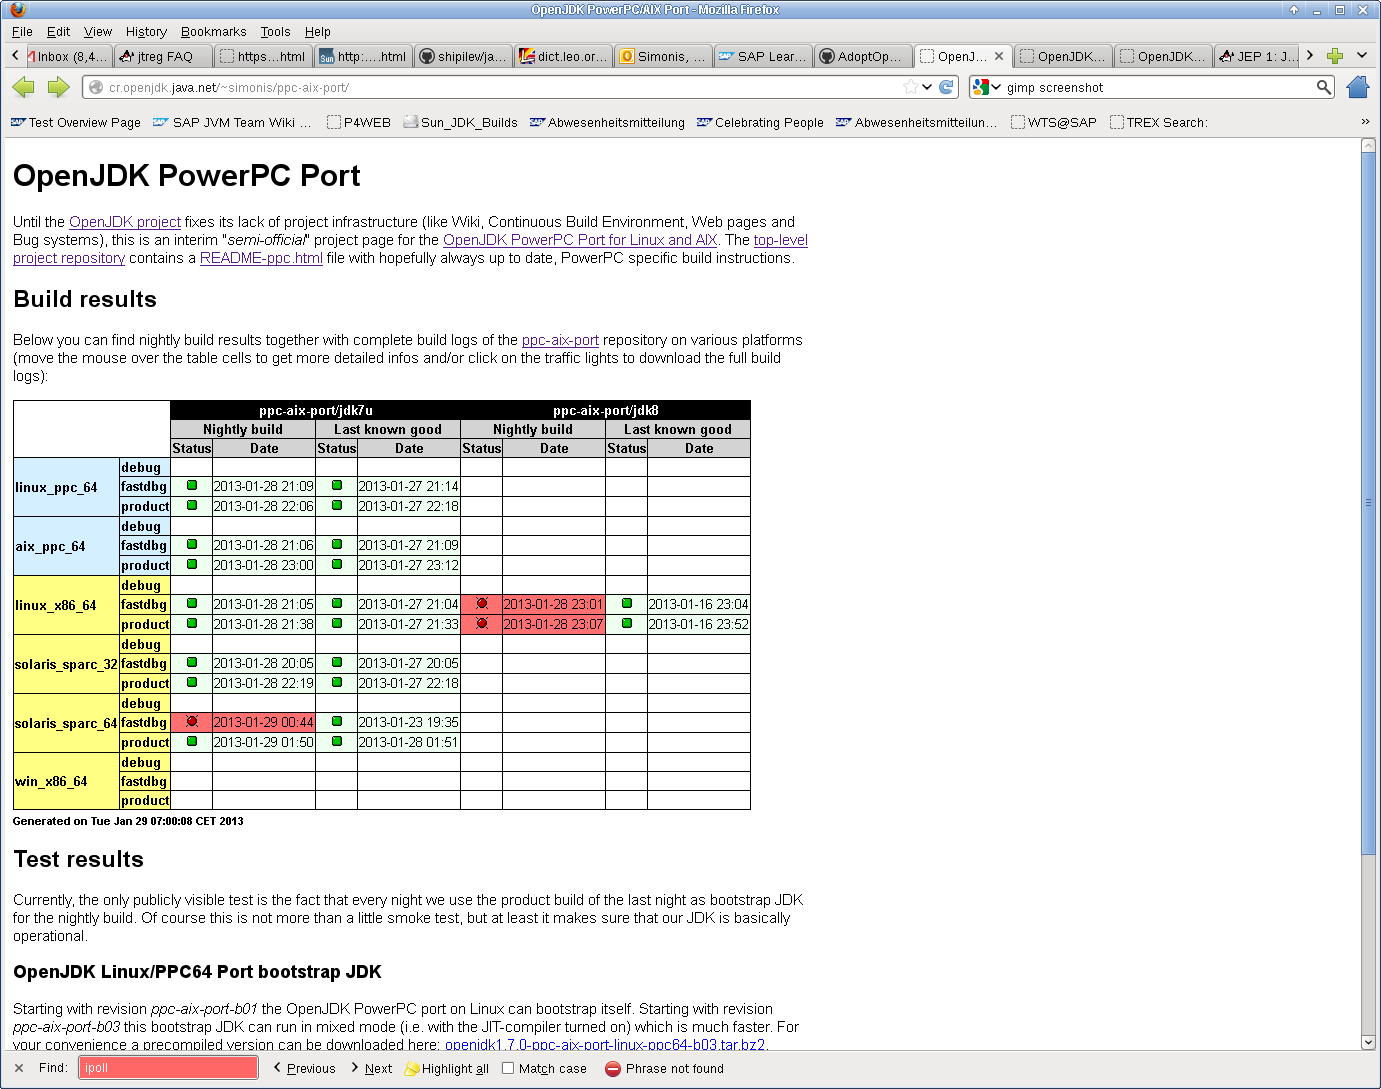The width and height of the screenshot is (1381, 1089).
Task: Open Sun_JDK_Builds bookmark
Action: point(460,122)
